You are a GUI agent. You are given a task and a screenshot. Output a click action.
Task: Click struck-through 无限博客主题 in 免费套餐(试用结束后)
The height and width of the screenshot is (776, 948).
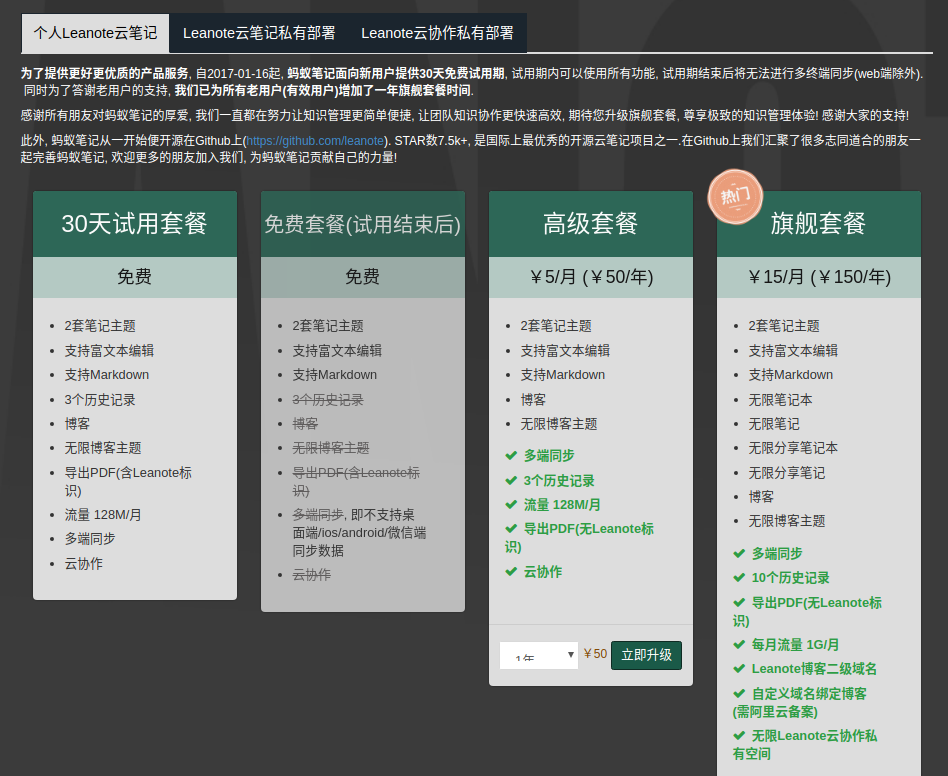tap(331, 448)
